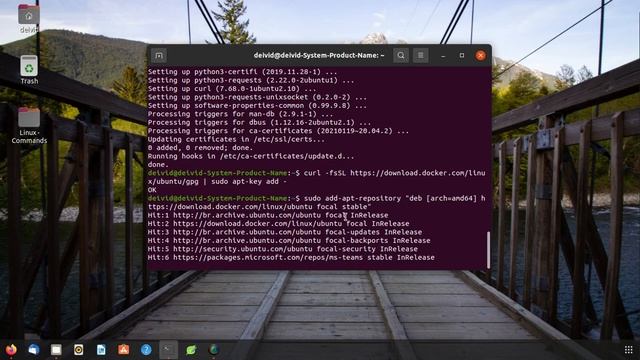The width and height of the screenshot is (640, 360).
Task: Click the 'Hit:3' focal-updates InRelease line
Action: point(285,232)
